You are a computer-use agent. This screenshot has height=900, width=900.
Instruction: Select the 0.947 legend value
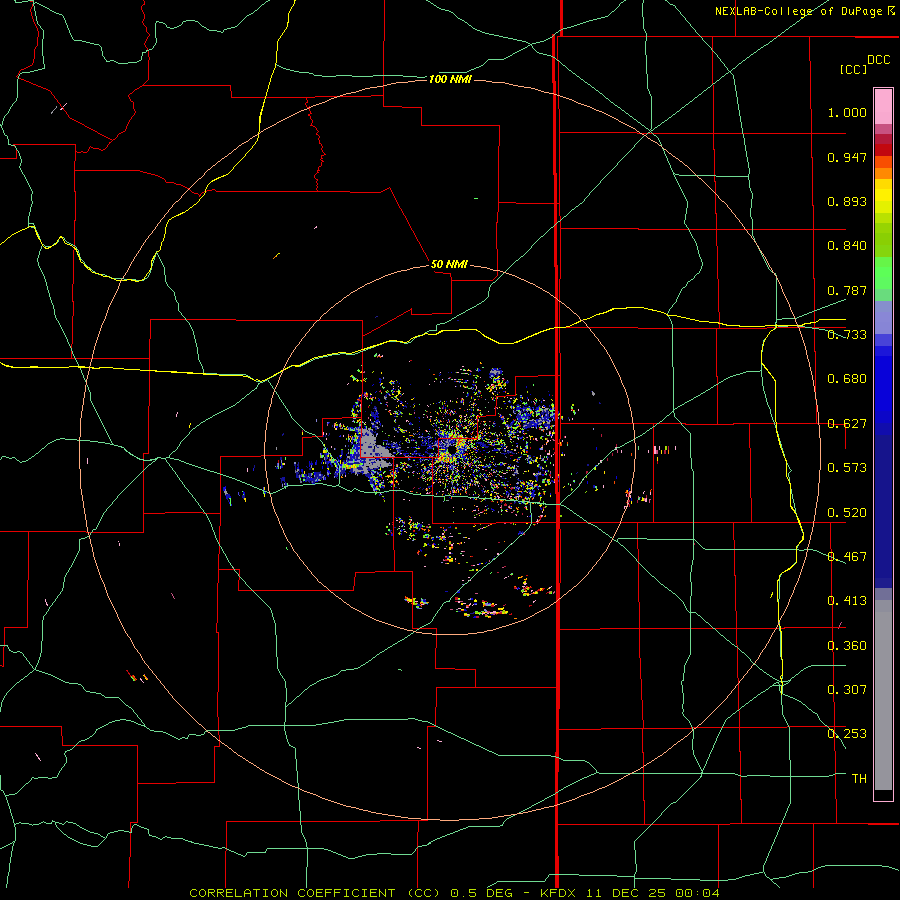(x=847, y=157)
